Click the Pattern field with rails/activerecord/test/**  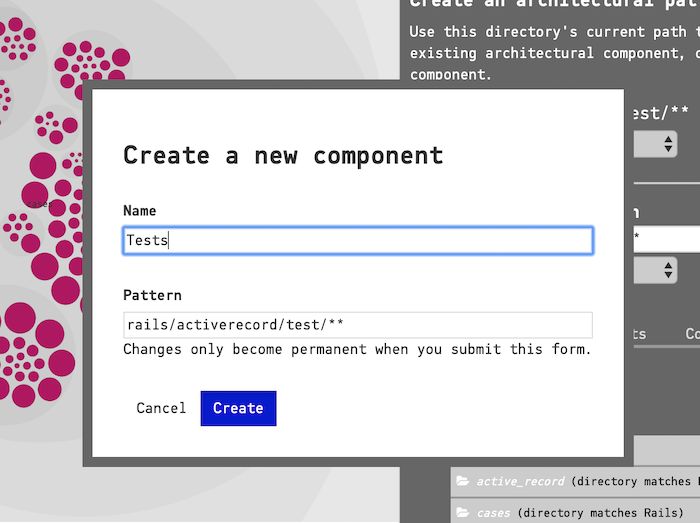[358, 325]
